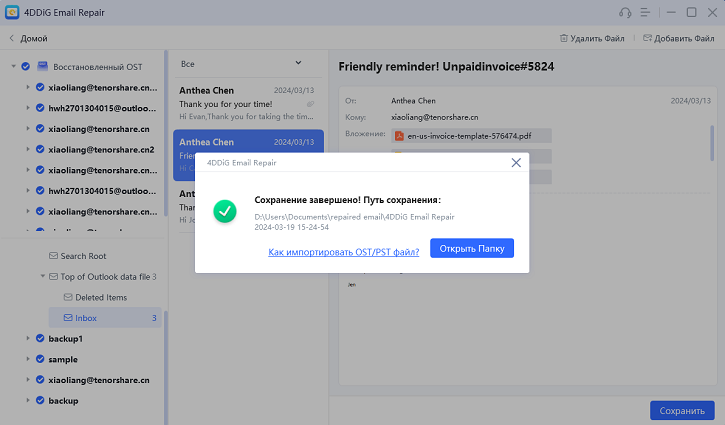Select the Search Root folder
Screen dimensions: 725x425
click(83, 256)
